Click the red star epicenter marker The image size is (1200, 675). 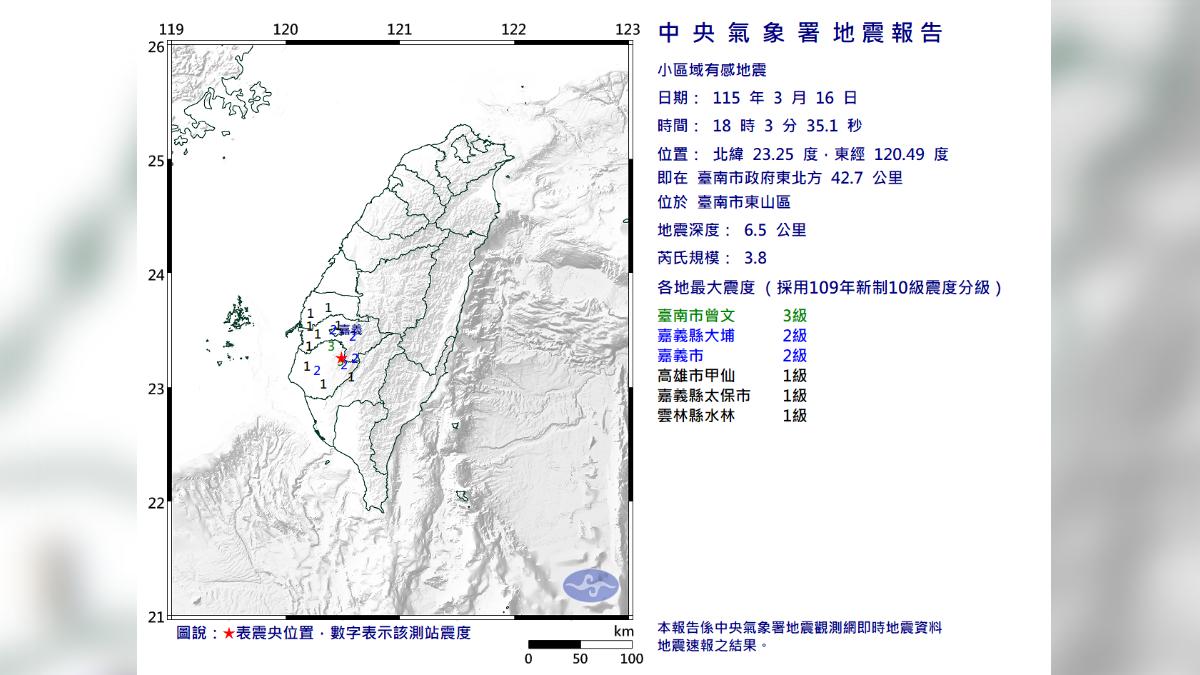(x=342, y=358)
